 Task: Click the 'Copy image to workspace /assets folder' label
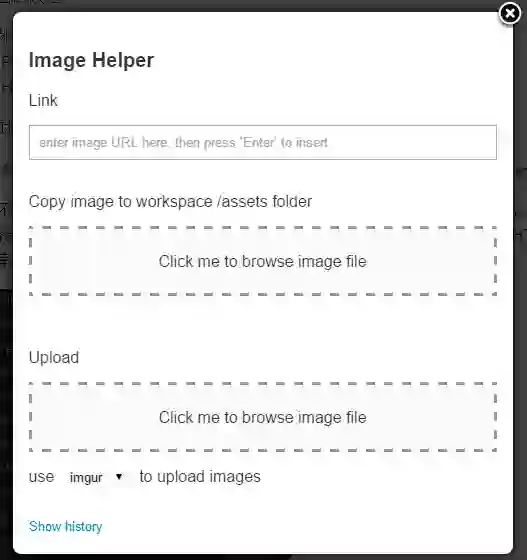point(170,201)
